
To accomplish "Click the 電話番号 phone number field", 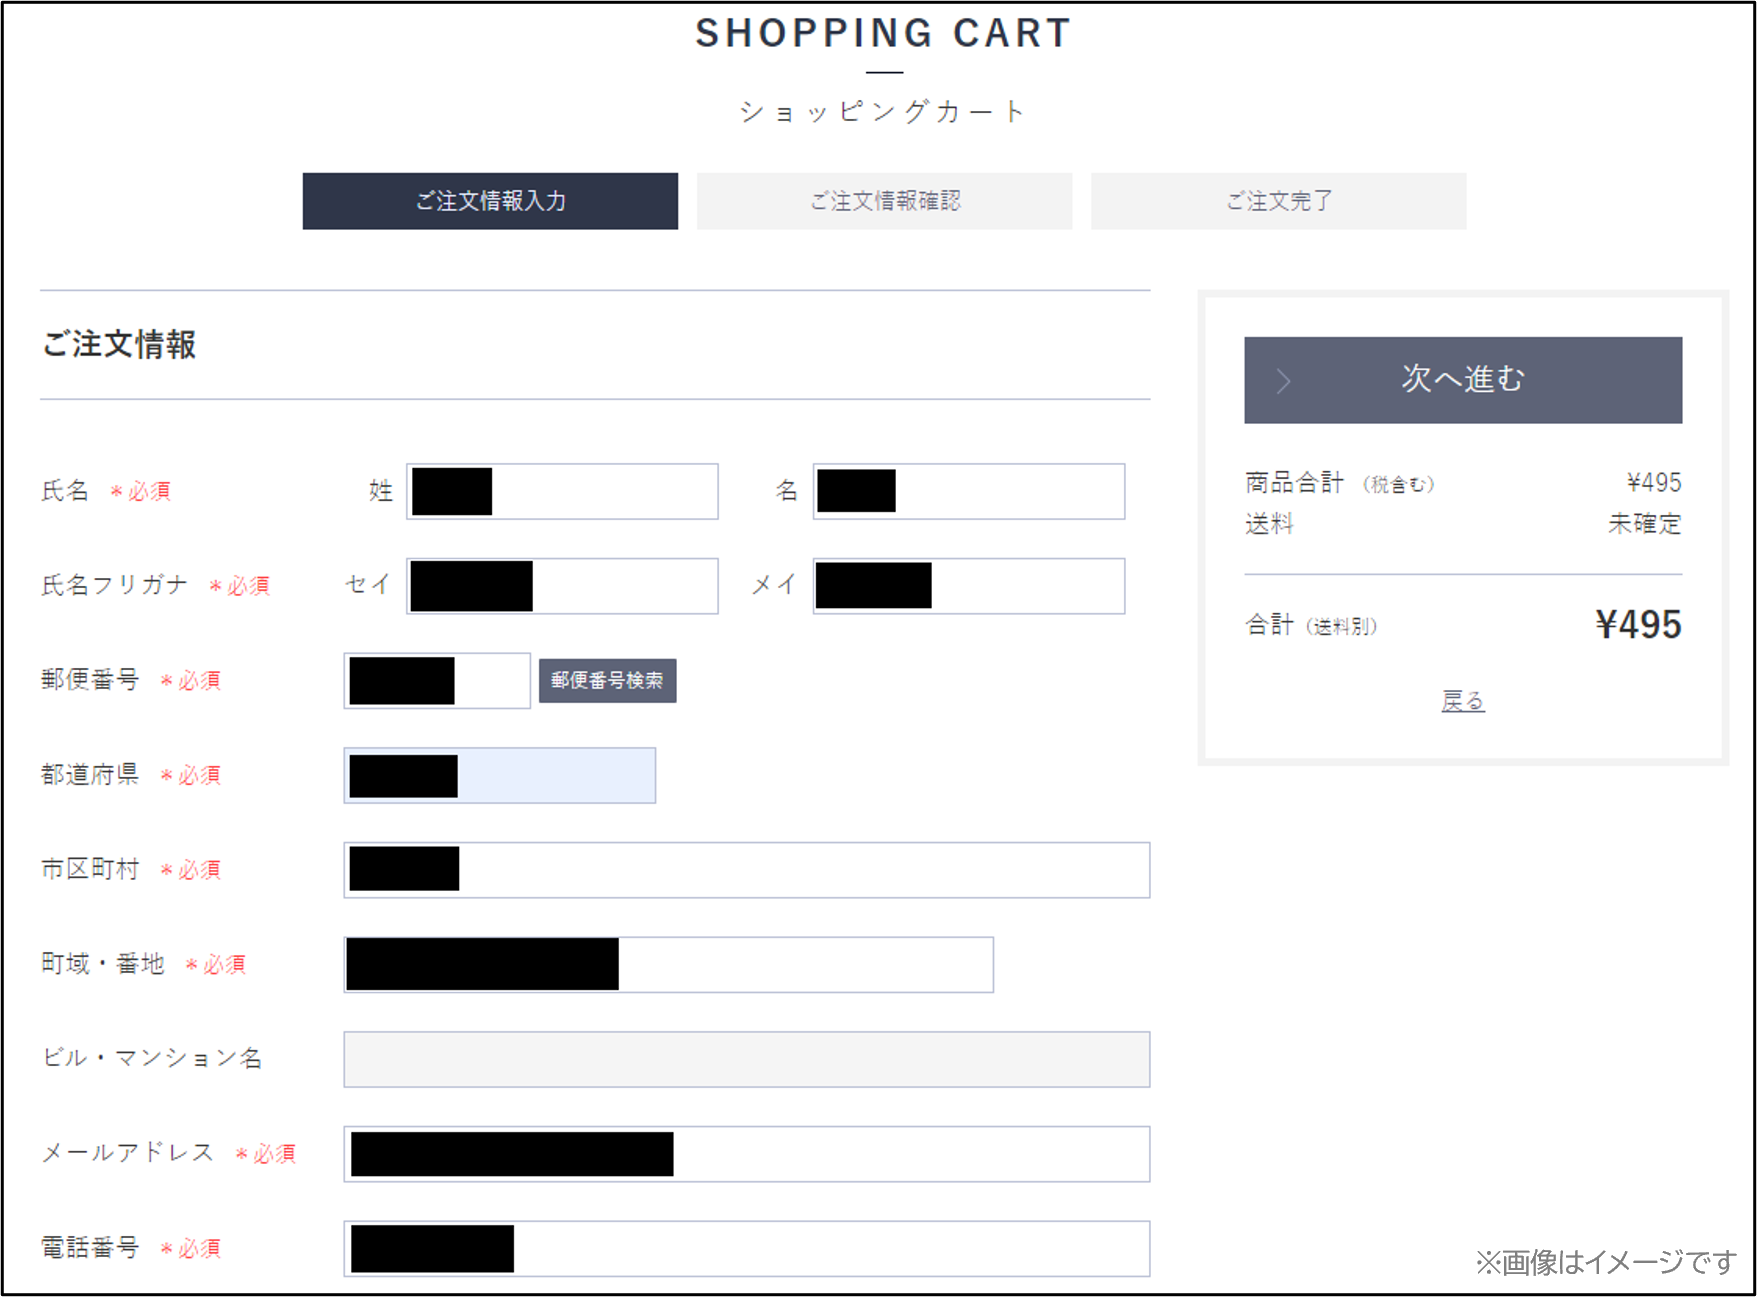I will click(x=748, y=1248).
